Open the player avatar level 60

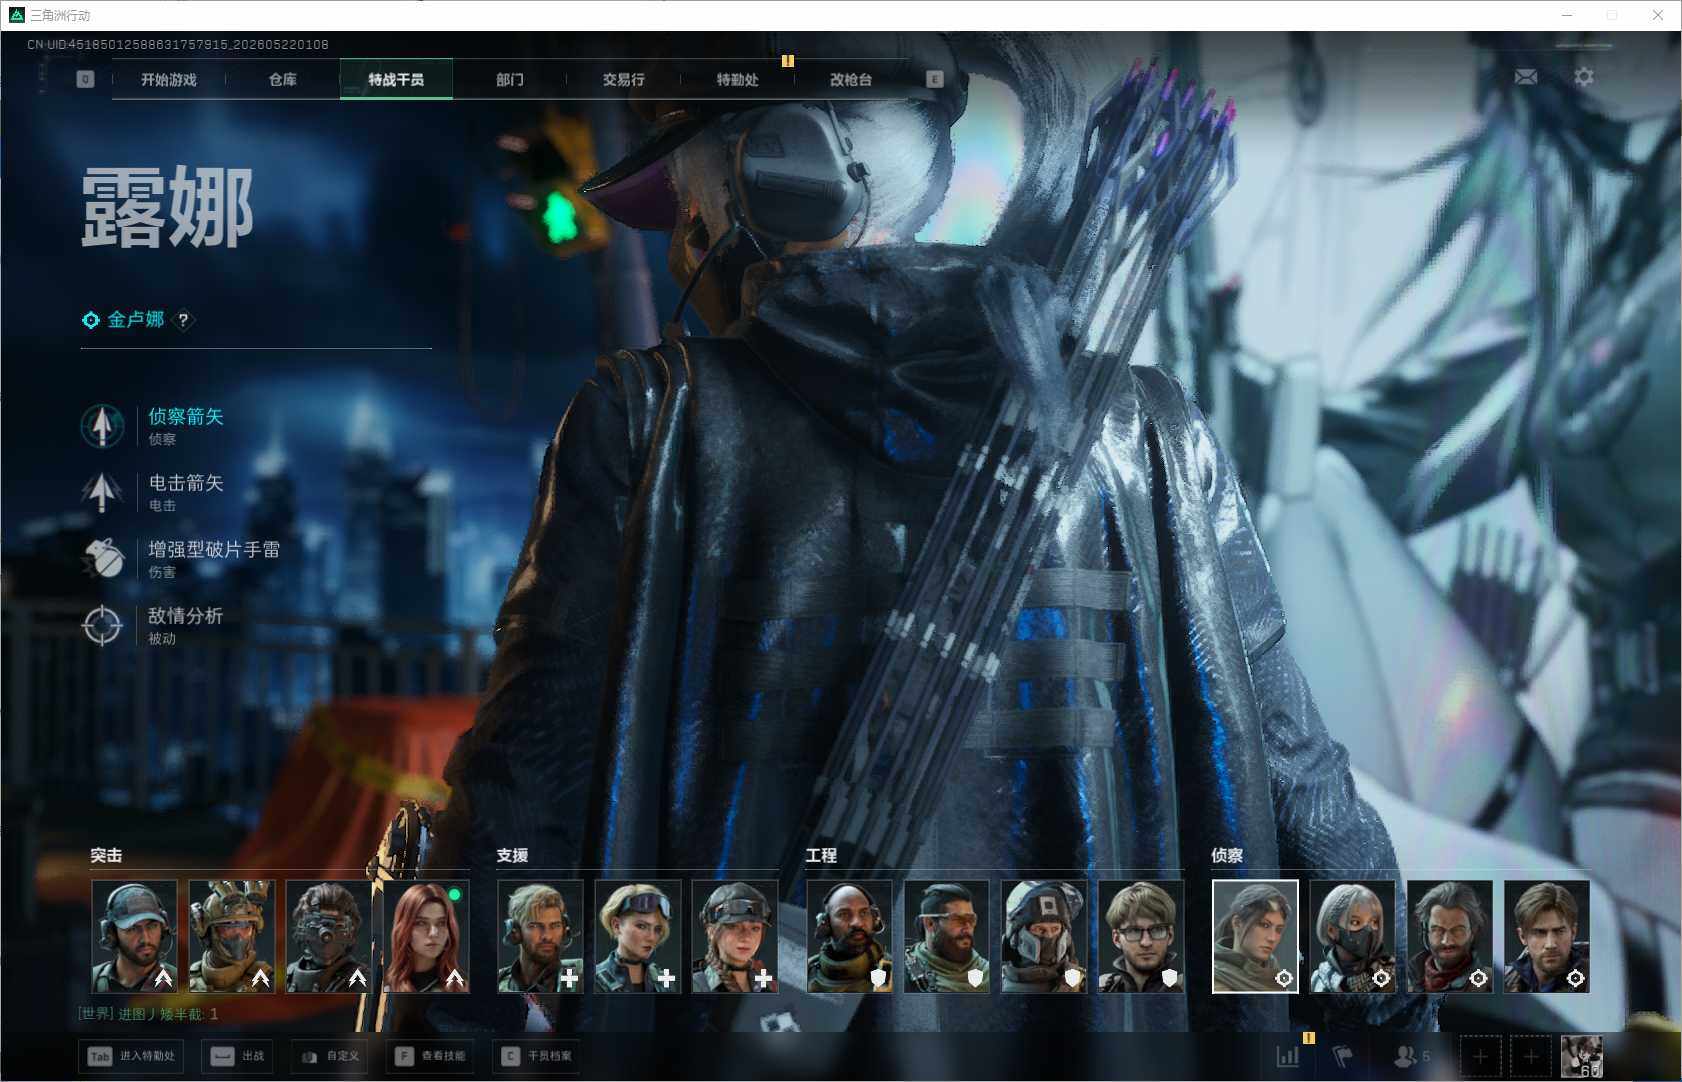point(1582,1056)
